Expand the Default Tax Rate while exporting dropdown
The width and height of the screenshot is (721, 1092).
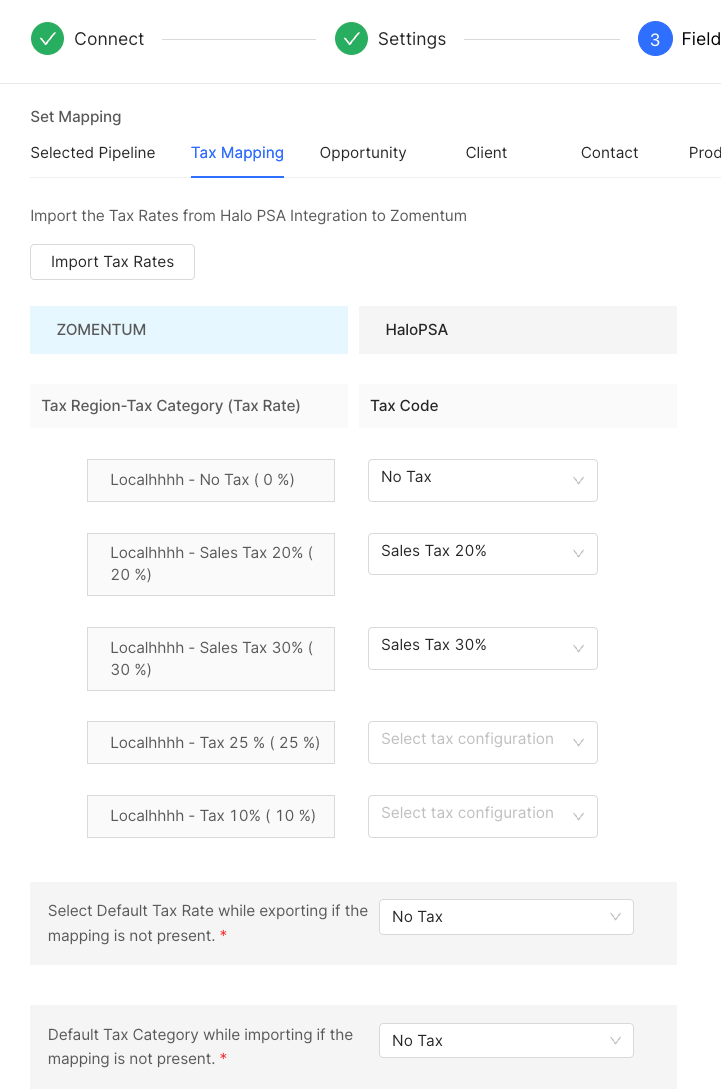pos(506,917)
